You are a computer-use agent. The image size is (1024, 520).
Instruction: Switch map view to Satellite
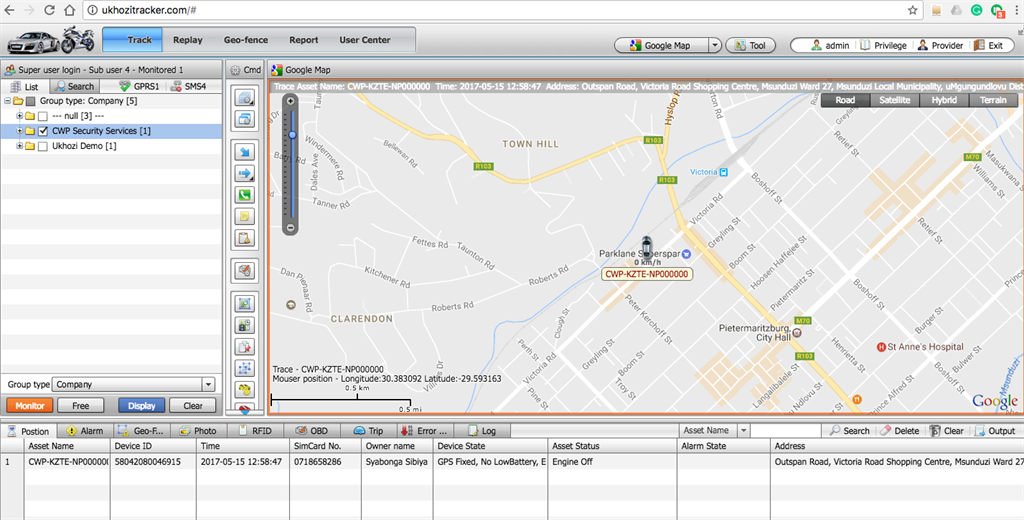[896, 100]
